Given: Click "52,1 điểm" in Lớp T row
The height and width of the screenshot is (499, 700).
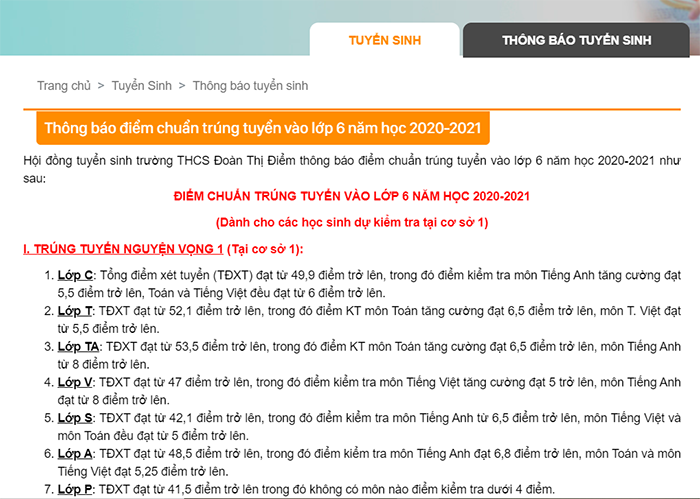Looking at the screenshot, I should pos(197,311).
